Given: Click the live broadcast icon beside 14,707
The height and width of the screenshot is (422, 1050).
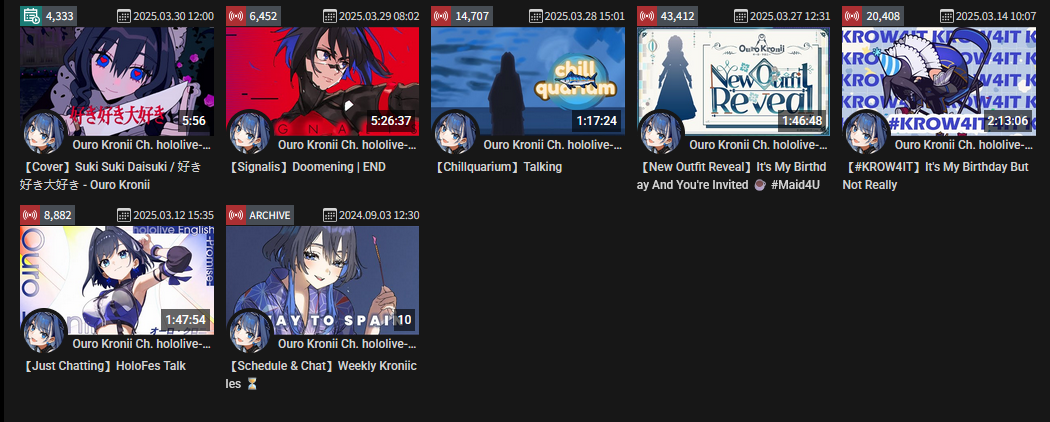Looking at the screenshot, I should [441, 16].
